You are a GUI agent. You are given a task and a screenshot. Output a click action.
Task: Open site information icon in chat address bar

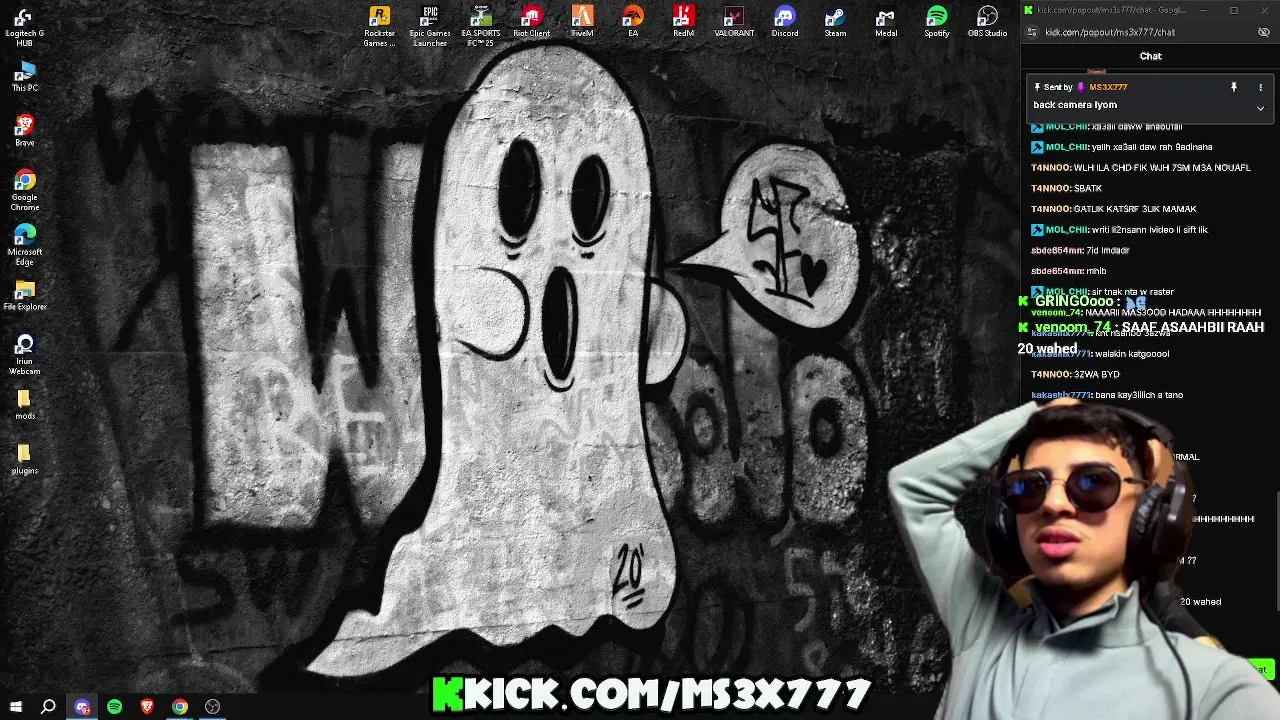coord(1032,32)
